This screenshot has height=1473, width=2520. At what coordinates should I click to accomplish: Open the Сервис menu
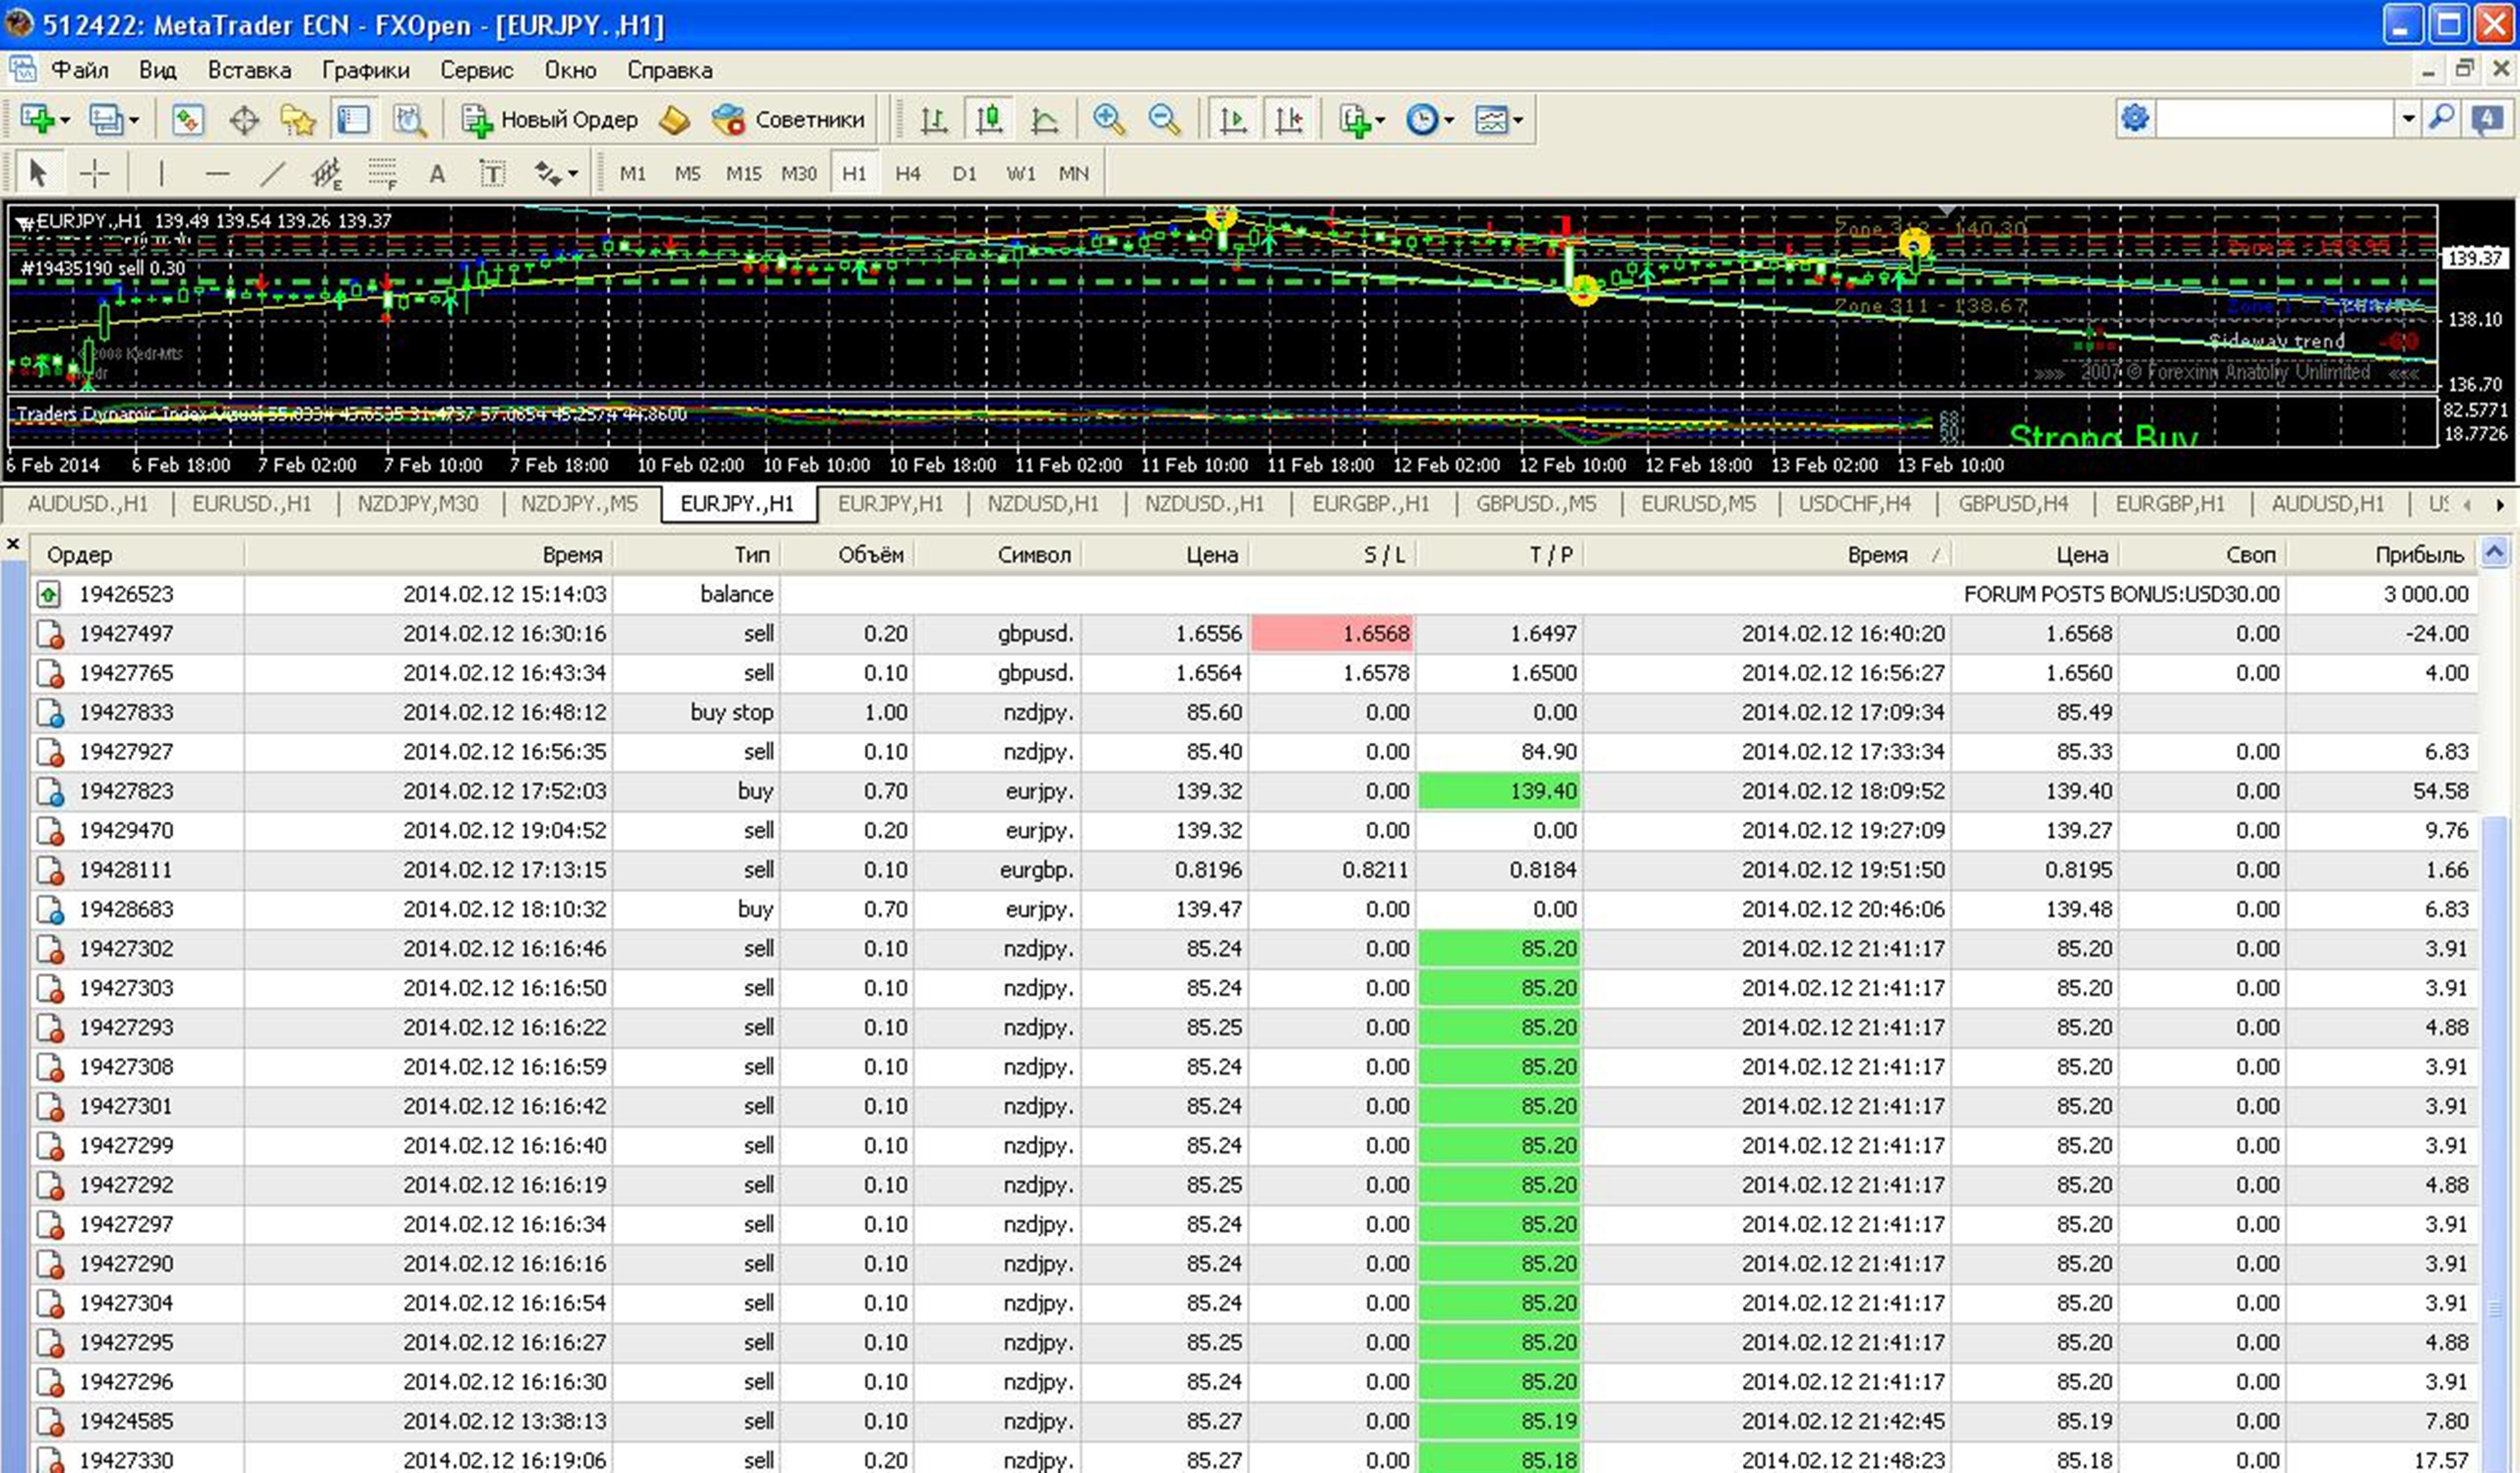476,70
